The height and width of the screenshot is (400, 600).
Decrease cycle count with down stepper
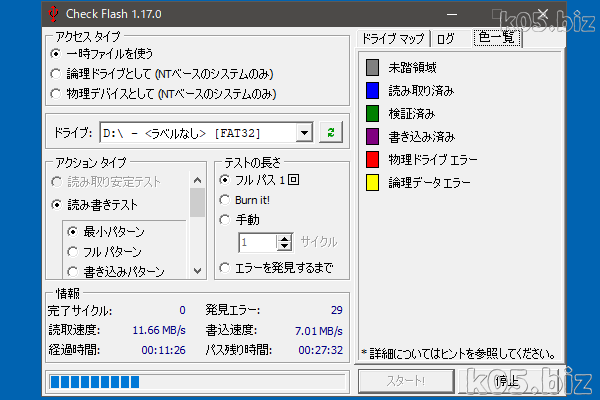tap(284, 247)
